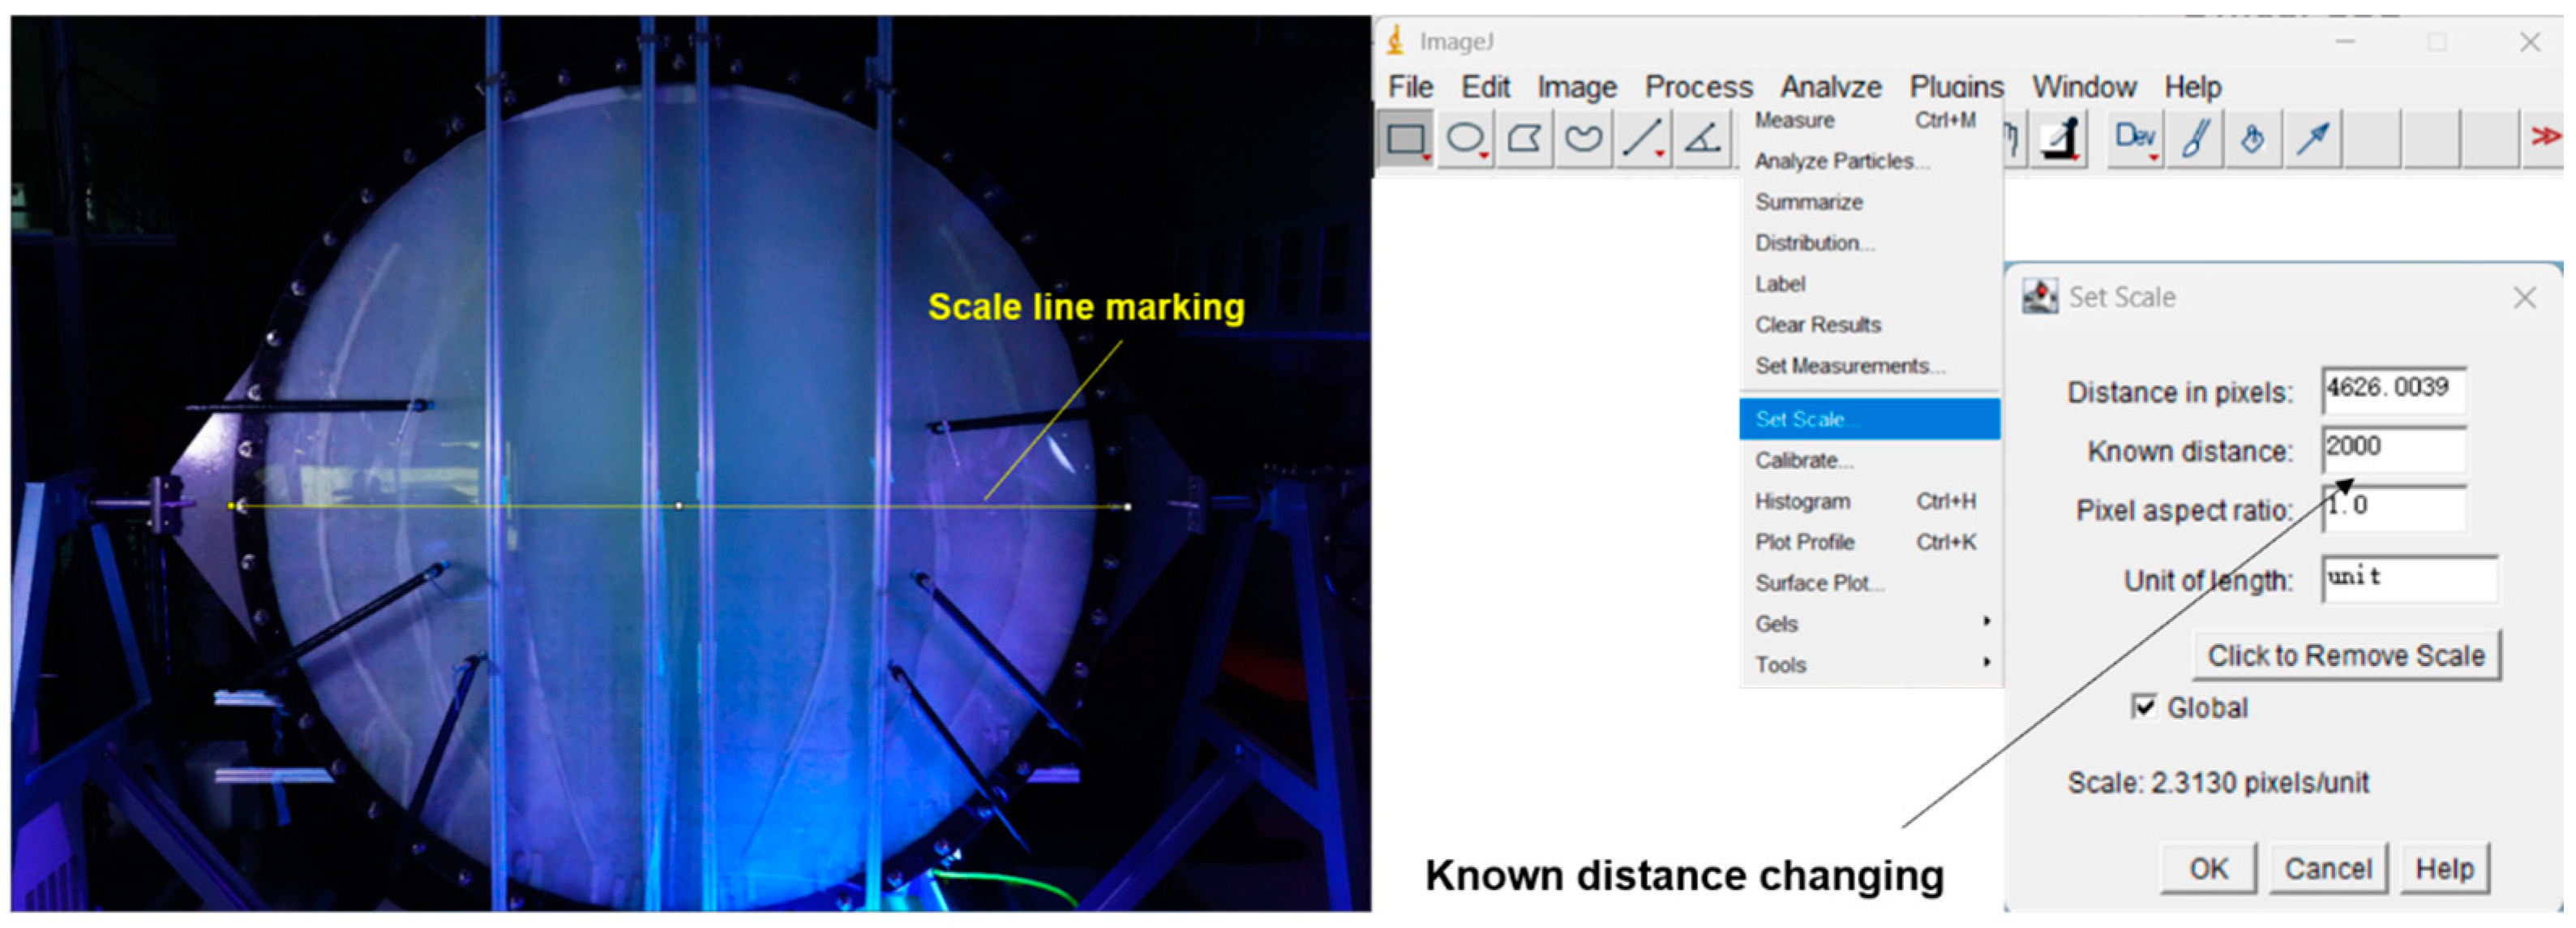2576x928 pixels.
Task: Select the Brush tool
Action: point(2194,139)
